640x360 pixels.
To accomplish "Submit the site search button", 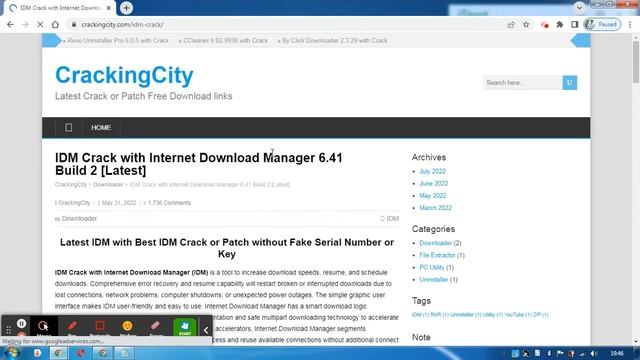I will [570, 83].
